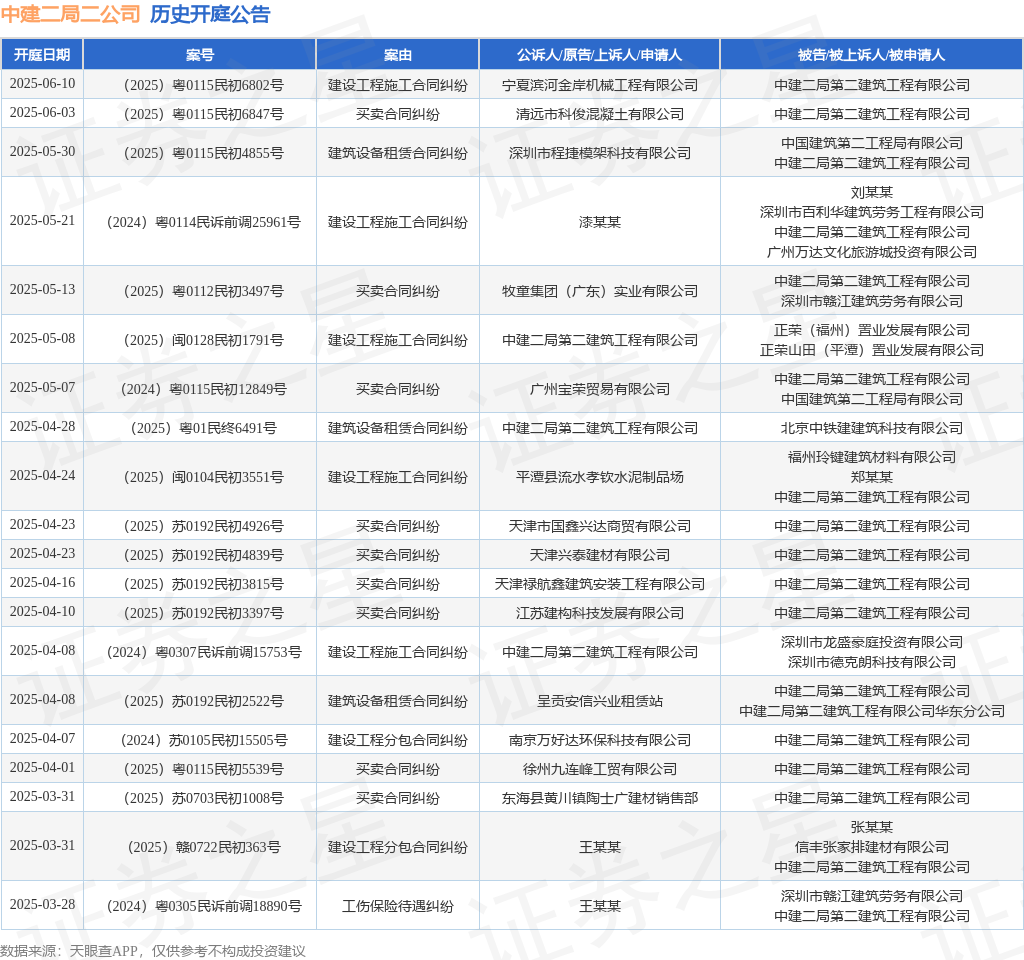
Task: Click defendant 北京中铁建建筑科技有限公司
Action: pyautogui.click(x=871, y=428)
